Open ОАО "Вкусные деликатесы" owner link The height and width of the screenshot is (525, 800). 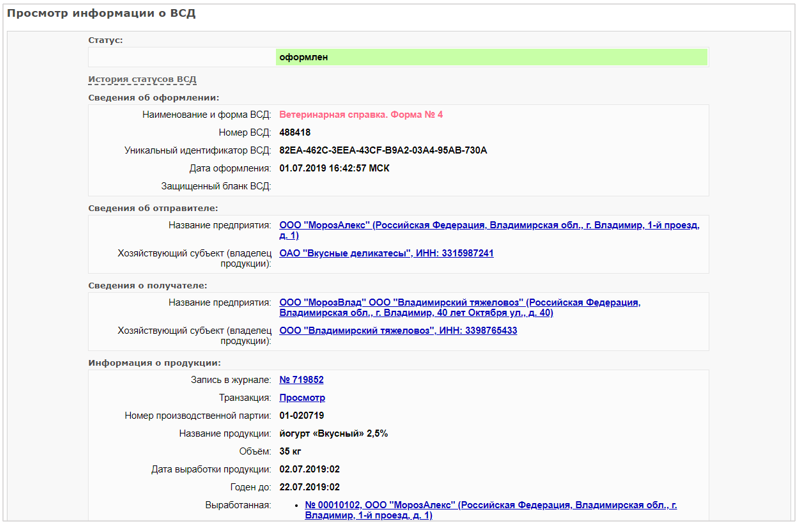tap(386, 253)
